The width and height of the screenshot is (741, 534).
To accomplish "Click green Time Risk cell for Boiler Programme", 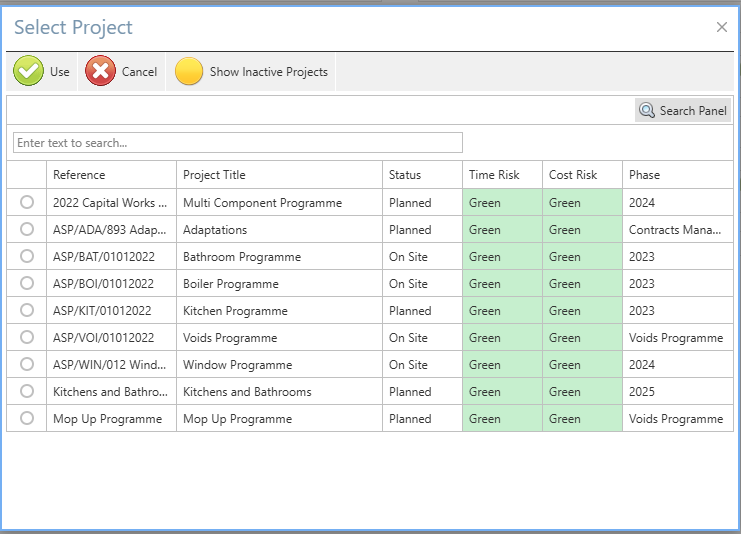I will [x=502, y=284].
